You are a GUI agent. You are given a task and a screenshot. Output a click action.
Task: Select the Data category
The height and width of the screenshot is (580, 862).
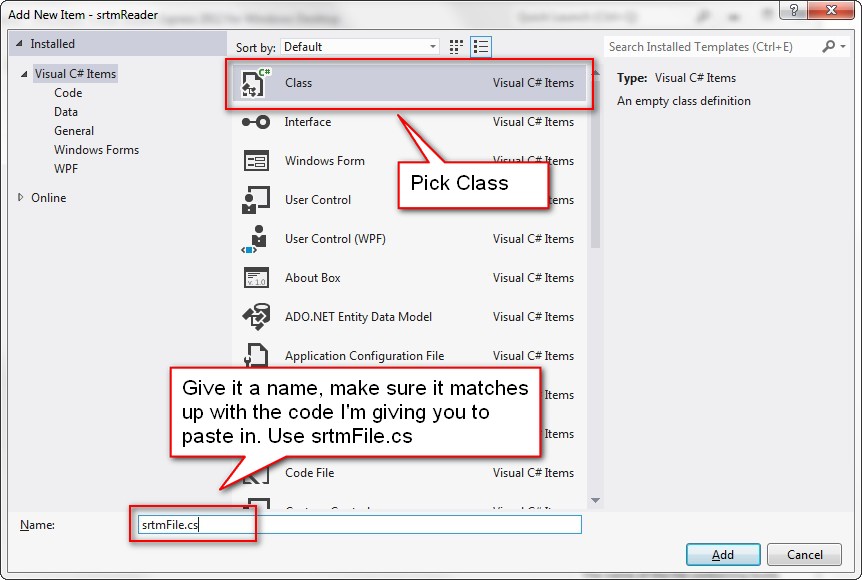[x=66, y=112]
